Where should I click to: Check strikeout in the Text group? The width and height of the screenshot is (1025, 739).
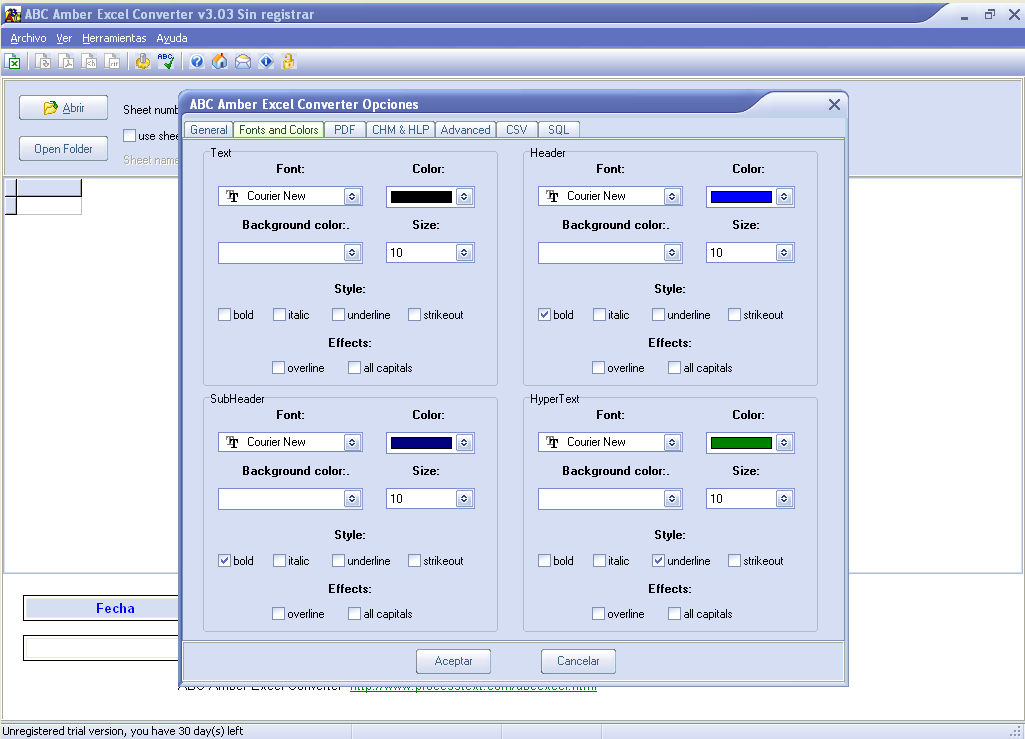click(x=414, y=315)
